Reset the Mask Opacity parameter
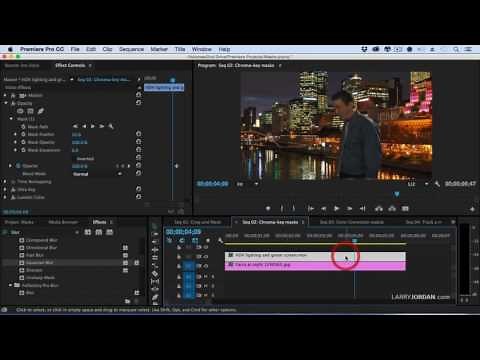480x360 pixels. pos(138,142)
